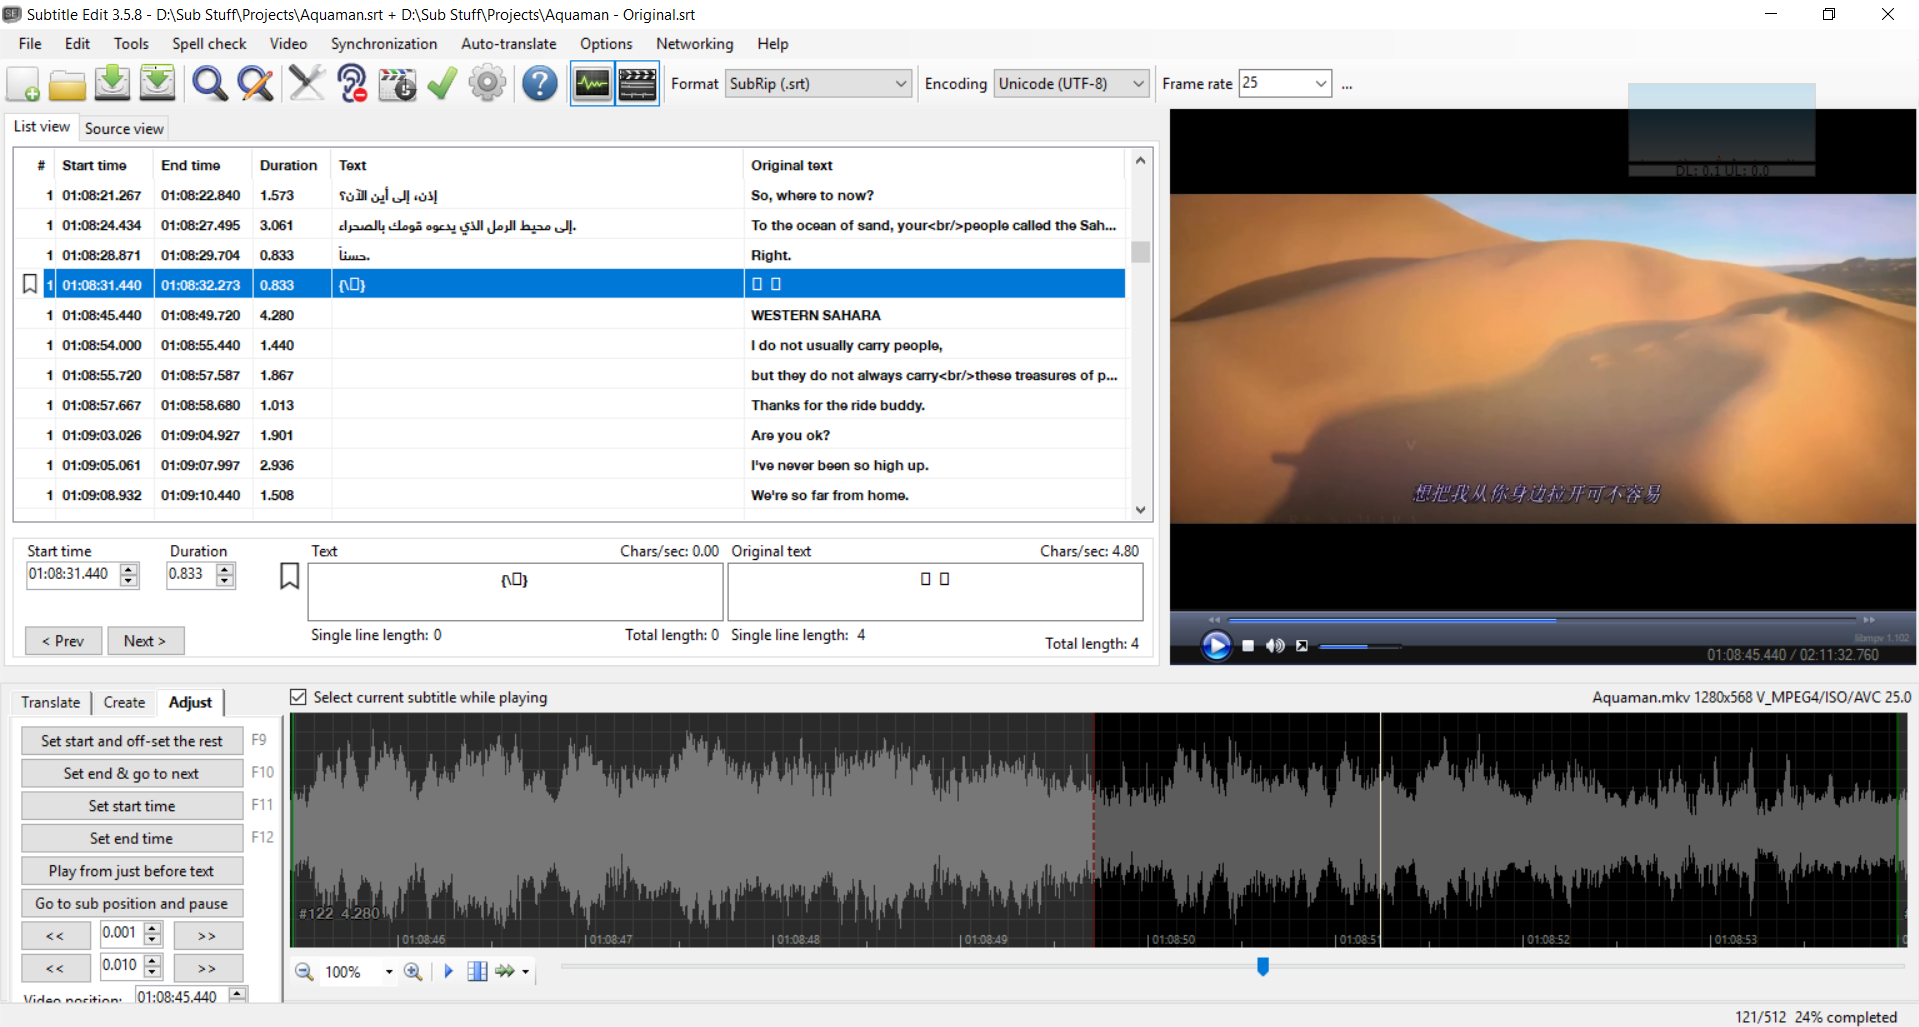
Task: Click the waveform position slider handle
Action: tap(1263, 966)
